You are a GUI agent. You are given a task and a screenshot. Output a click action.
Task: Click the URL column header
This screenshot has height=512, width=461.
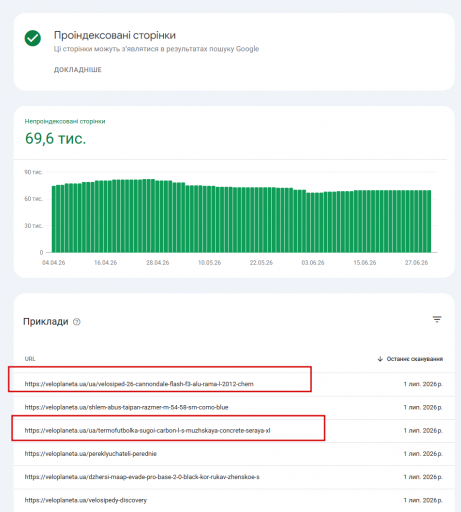click(x=30, y=359)
